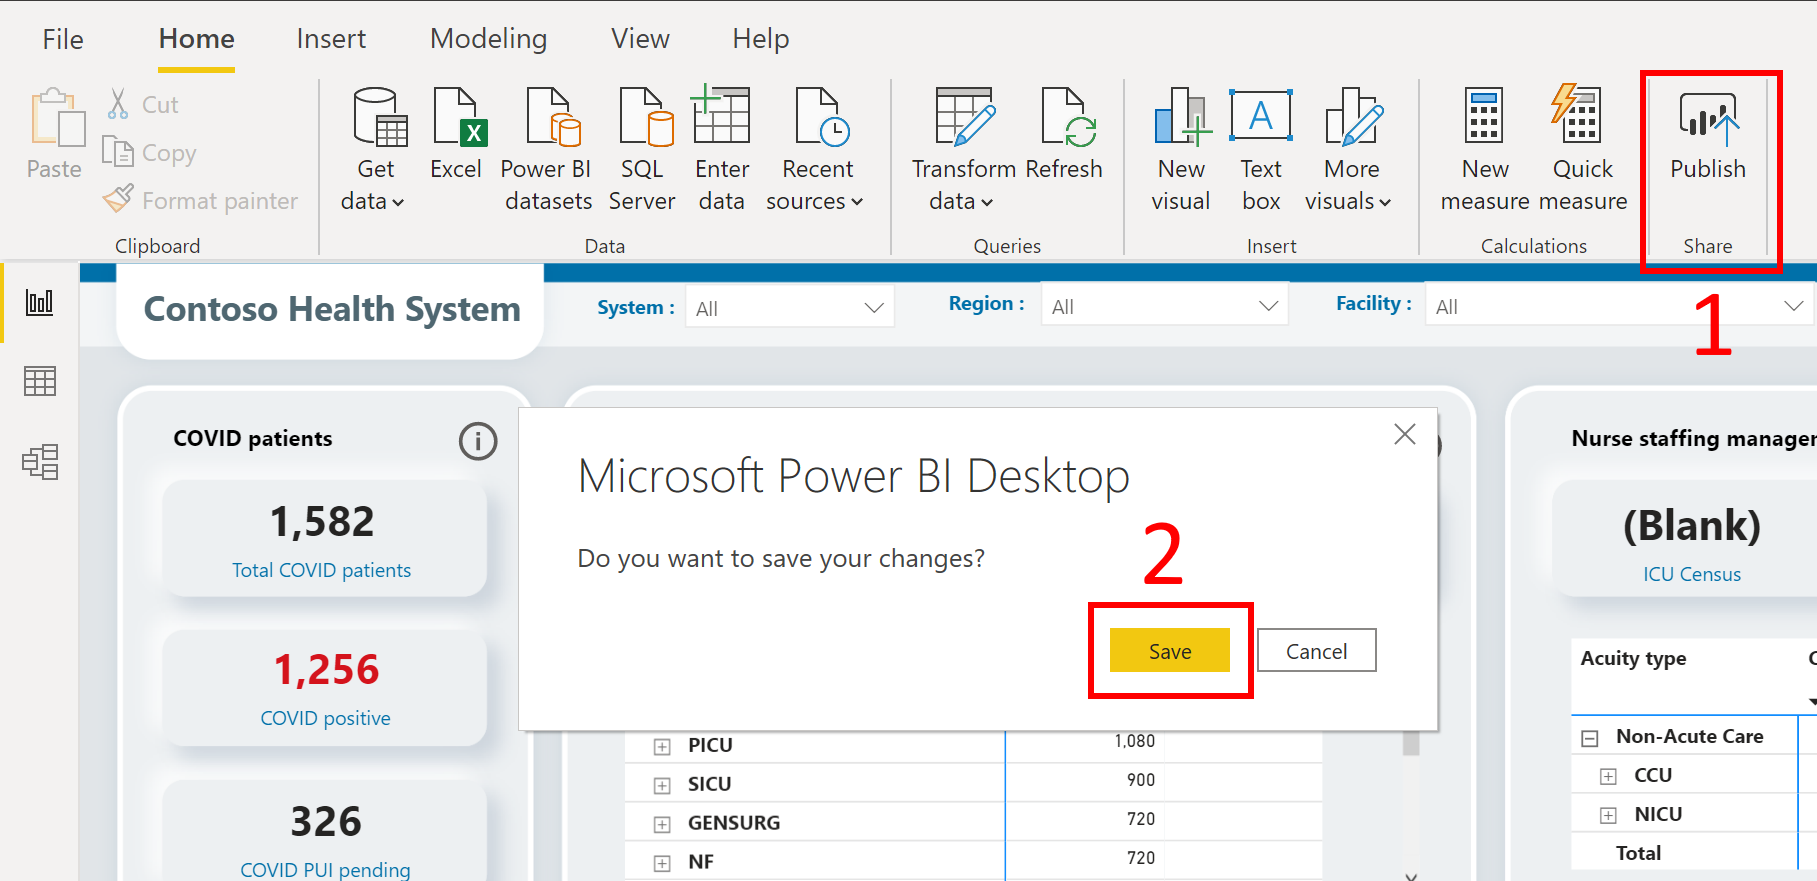The image size is (1817, 881).
Task: Open Transform data query editor
Action: click(x=963, y=150)
